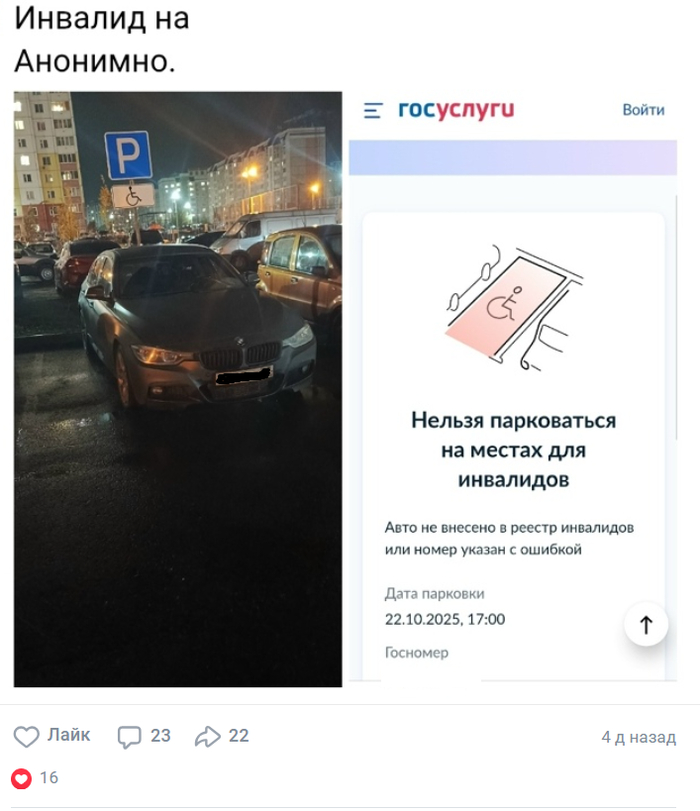Image resolution: width=700 pixels, height=811 pixels.
Task: Click the parking date 22.10.2025, 17:00
Action: [x=444, y=619]
